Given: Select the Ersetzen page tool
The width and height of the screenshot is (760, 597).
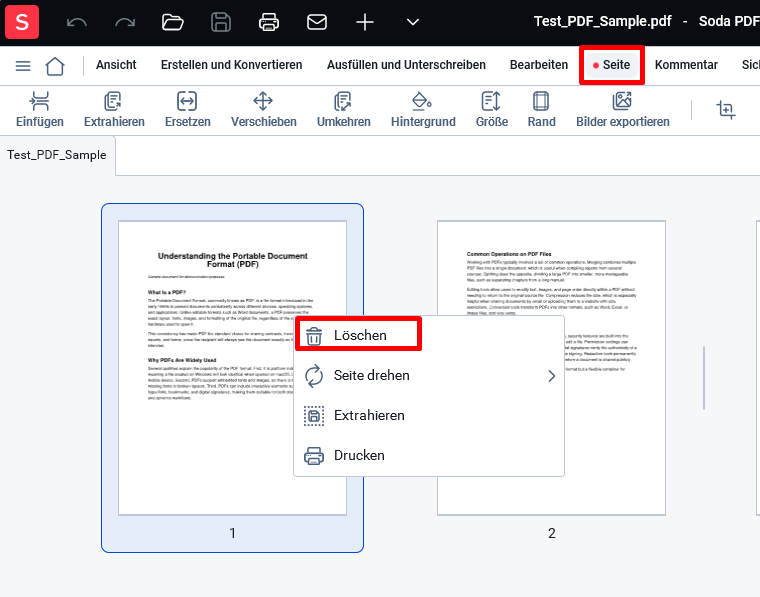Looking at the screenshot, I should pos(188,110).
